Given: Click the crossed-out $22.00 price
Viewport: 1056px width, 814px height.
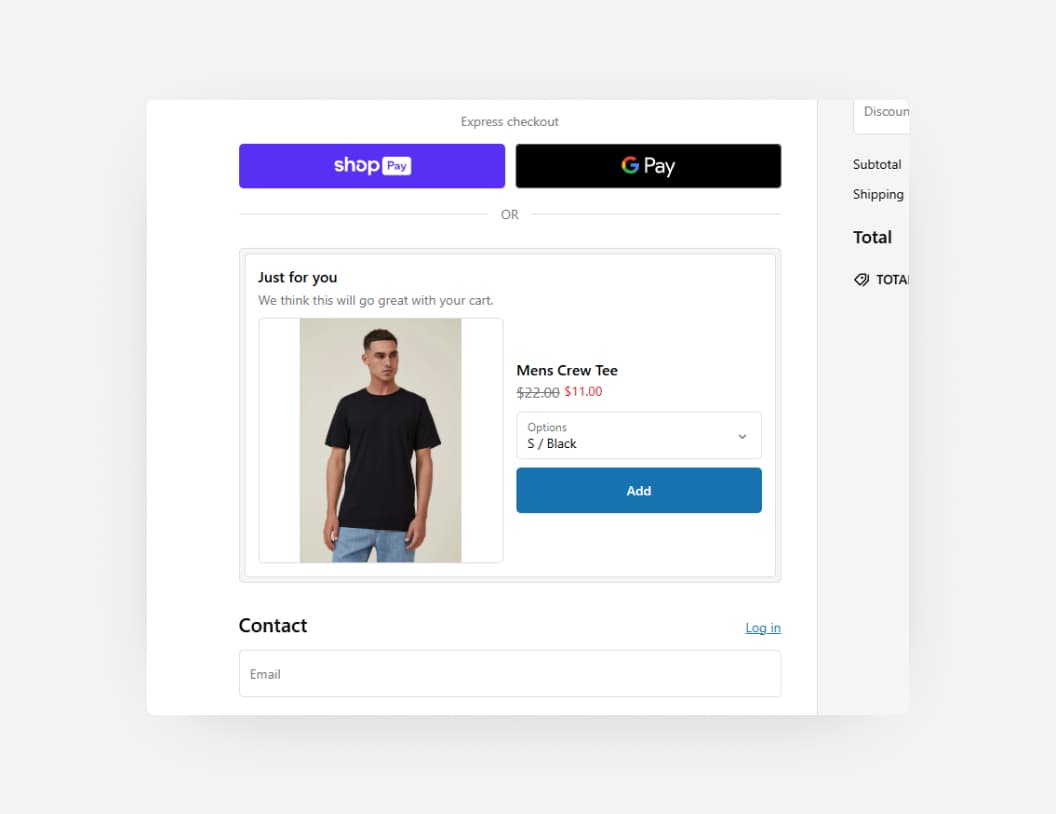Looking at the screenshot, I should click(x=537, y=392).
